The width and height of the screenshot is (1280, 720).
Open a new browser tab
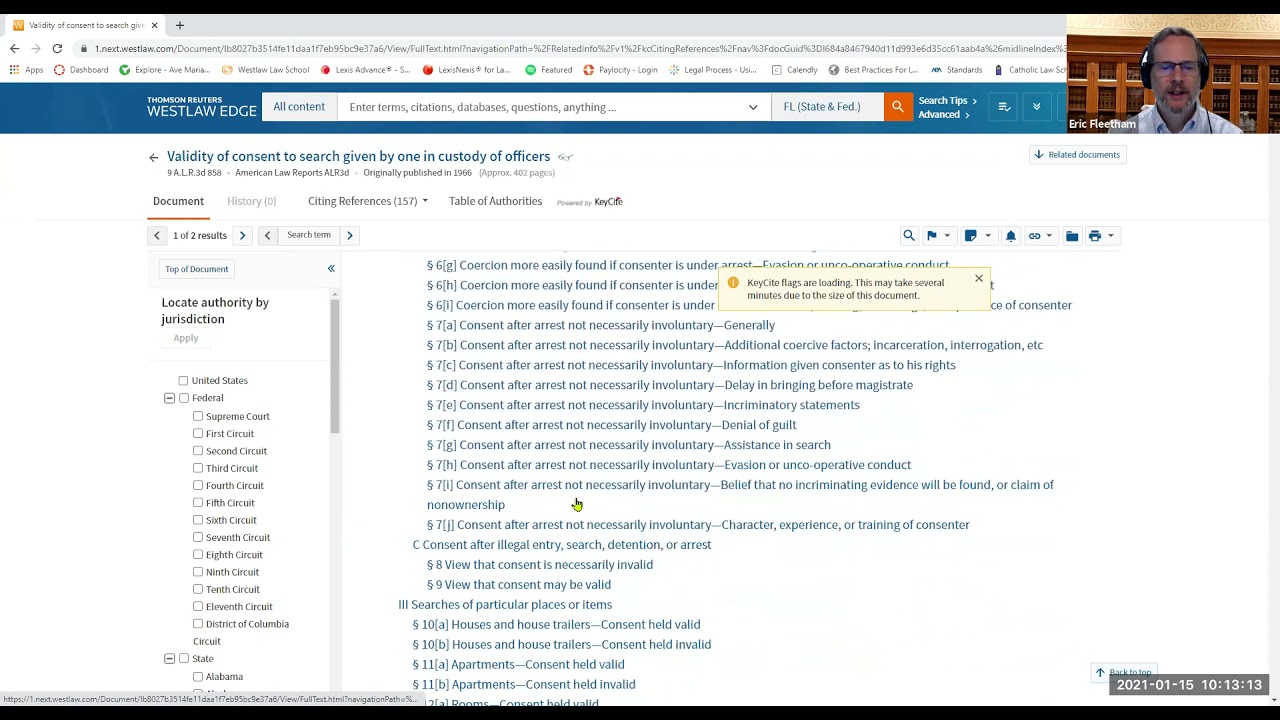[180, 25]
